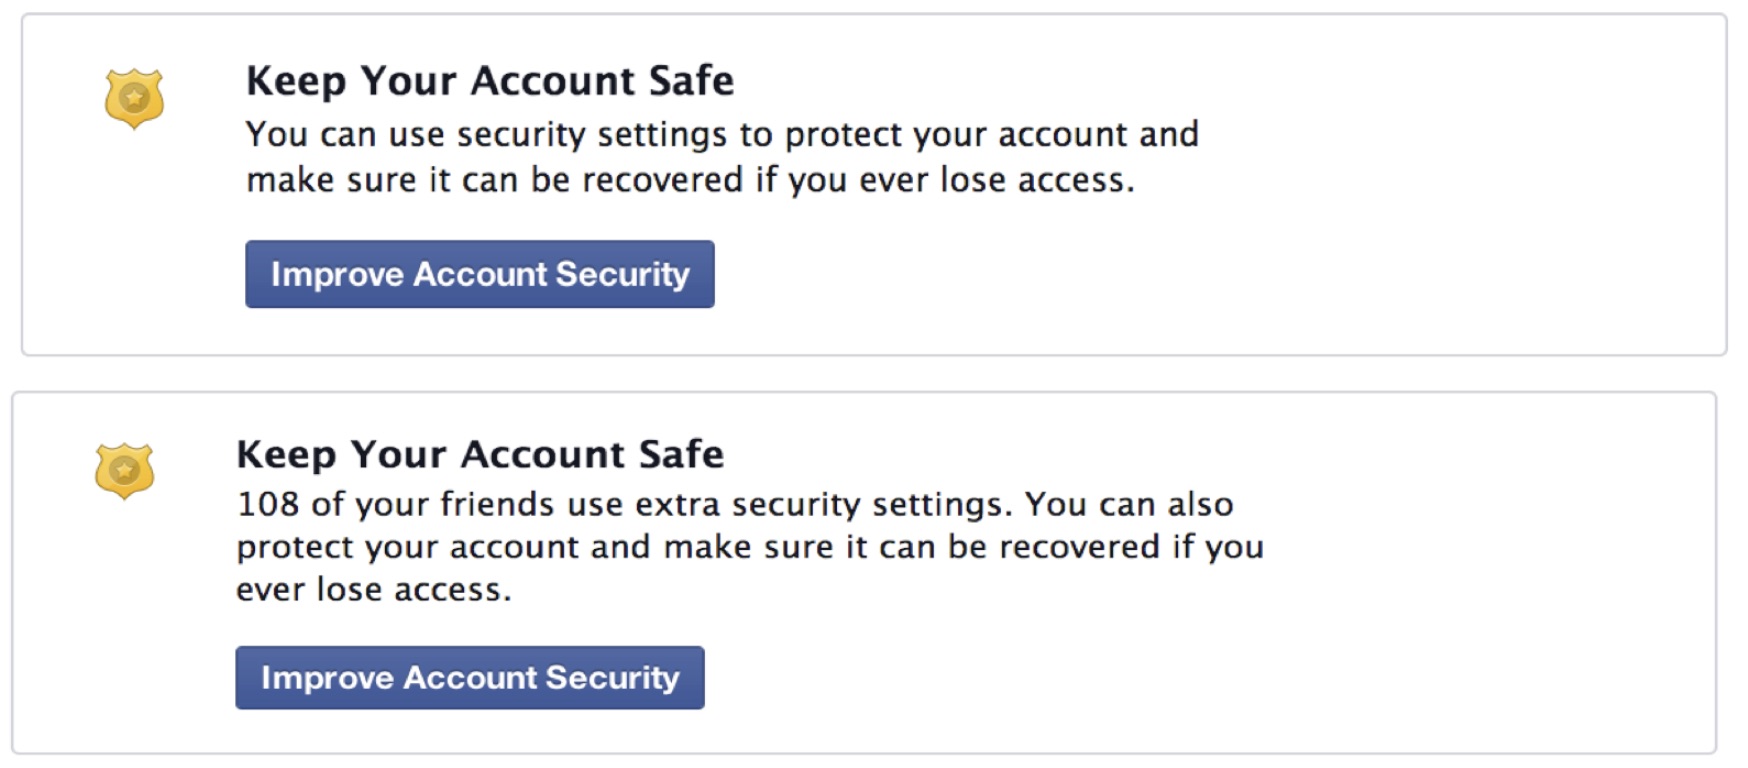
Task: Click the sentence '108 of your friends use extra security settings.'
Action: (625, 504)
